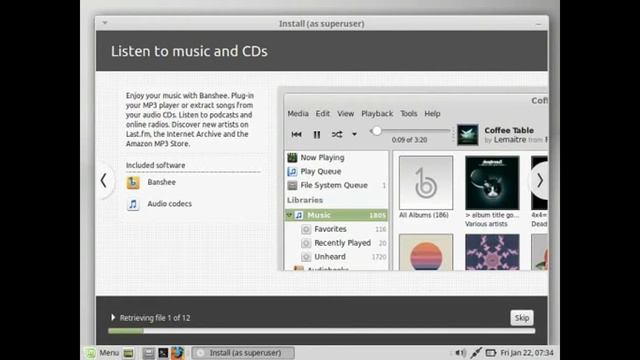640x360 pixels.
Task: Open the Edit menu in Banshee
Action: click(x=322, y=113)
